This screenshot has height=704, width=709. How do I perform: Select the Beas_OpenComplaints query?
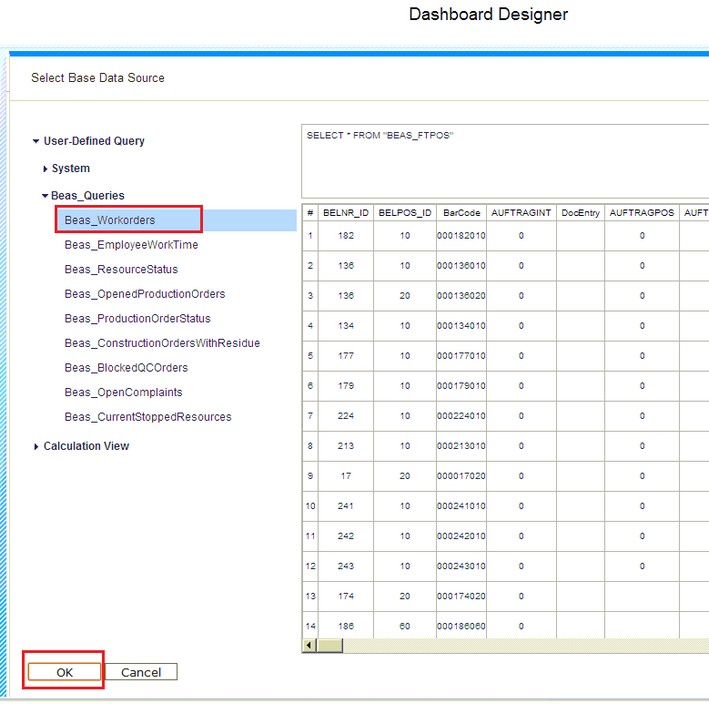pyautogui.click(x=123, y=393)
